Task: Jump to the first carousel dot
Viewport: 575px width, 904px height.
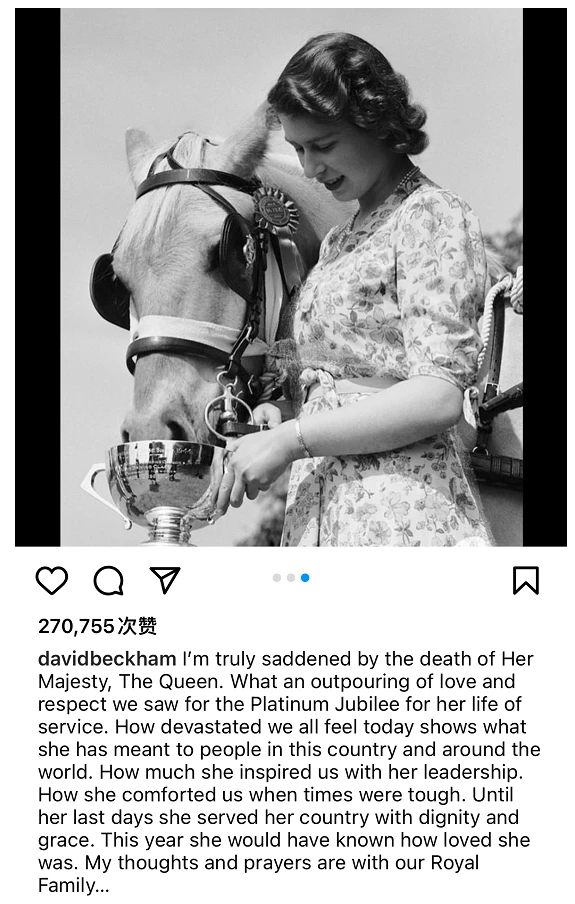Action: click(277, 578)
